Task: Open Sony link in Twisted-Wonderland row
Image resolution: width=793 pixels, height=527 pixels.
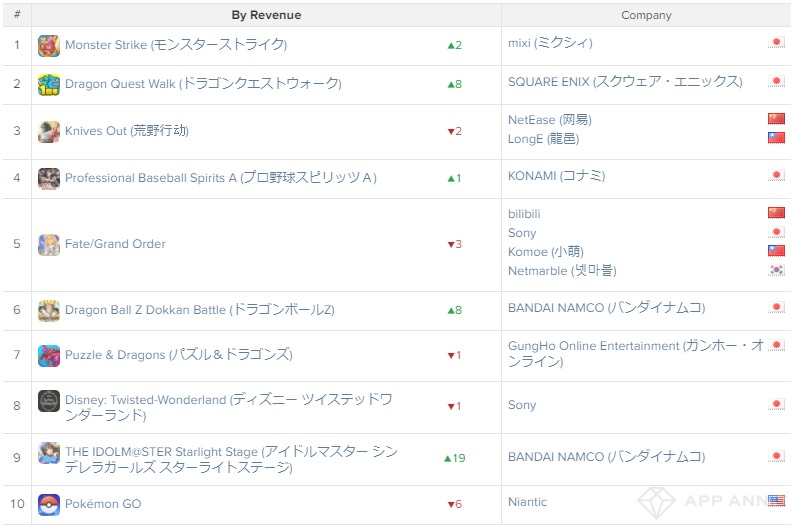Action: [522, 405]
